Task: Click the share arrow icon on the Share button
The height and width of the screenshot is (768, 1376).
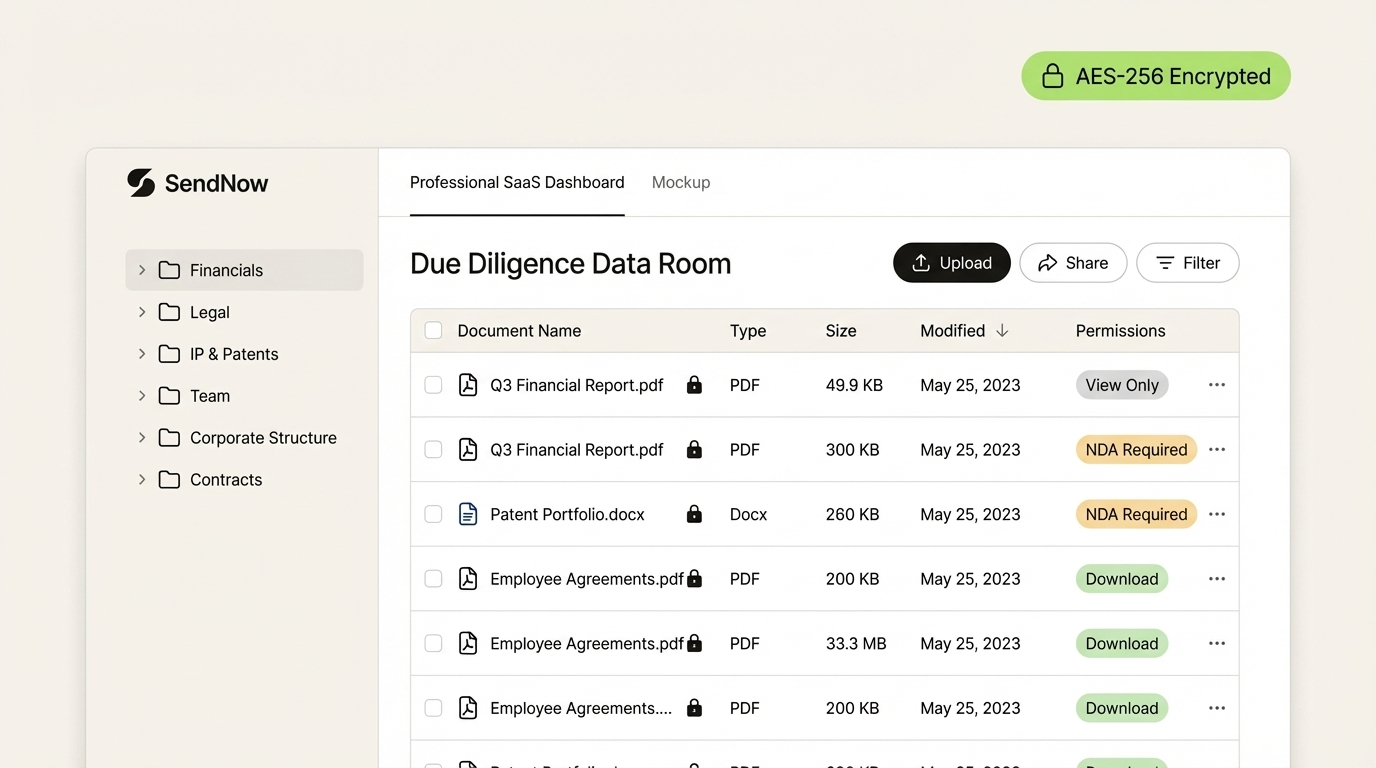Action: [x=1048, y=262]
